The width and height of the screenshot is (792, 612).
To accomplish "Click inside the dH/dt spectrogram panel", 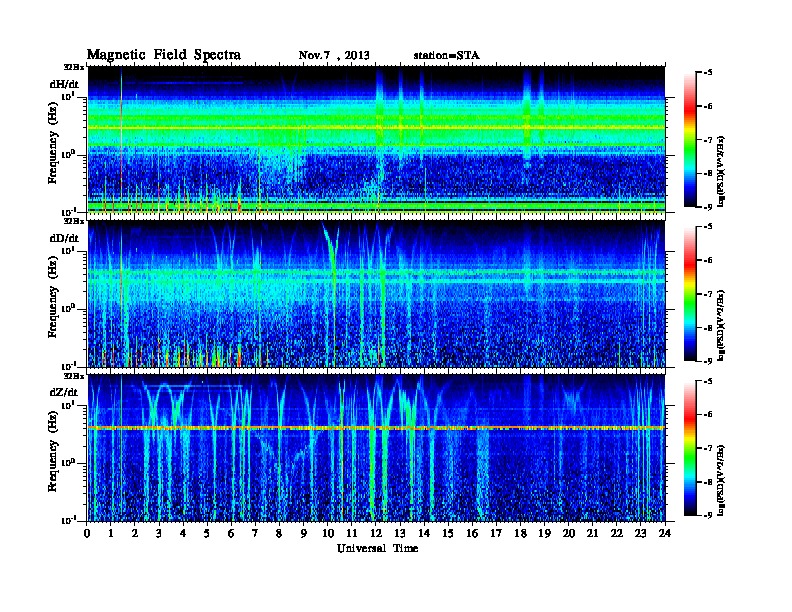I will 376,140.
